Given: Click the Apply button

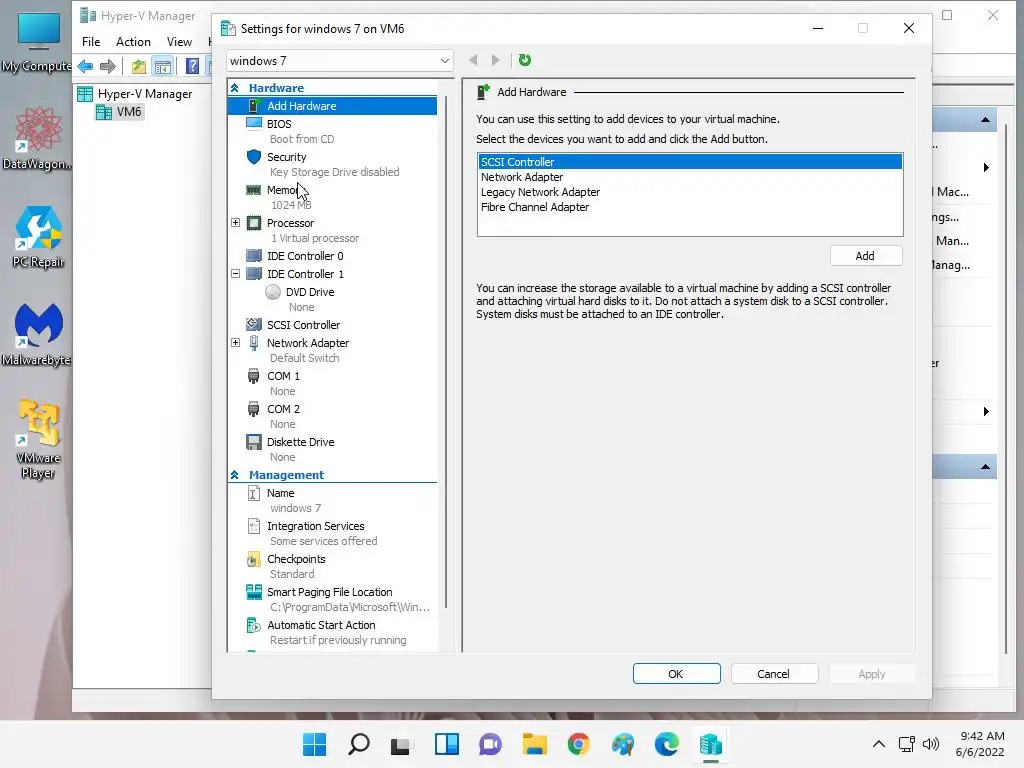Looking at the screenshot, I should pyautogui.click(x=872, y=674).
